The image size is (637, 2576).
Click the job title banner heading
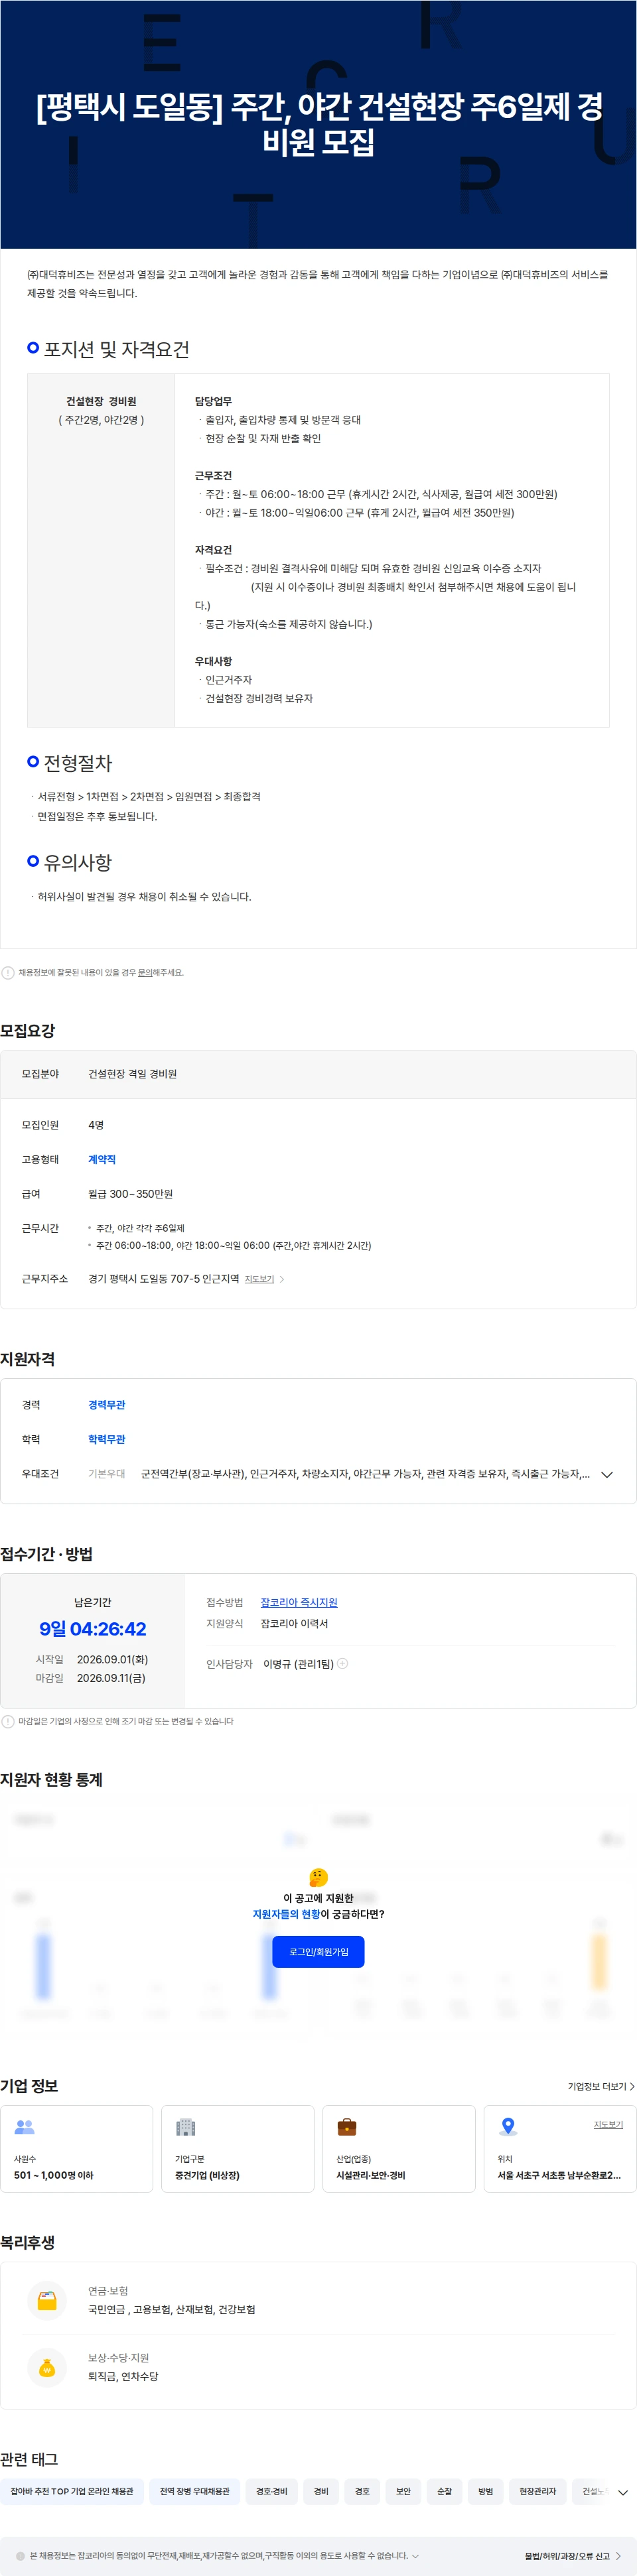(x=319, y=124)
